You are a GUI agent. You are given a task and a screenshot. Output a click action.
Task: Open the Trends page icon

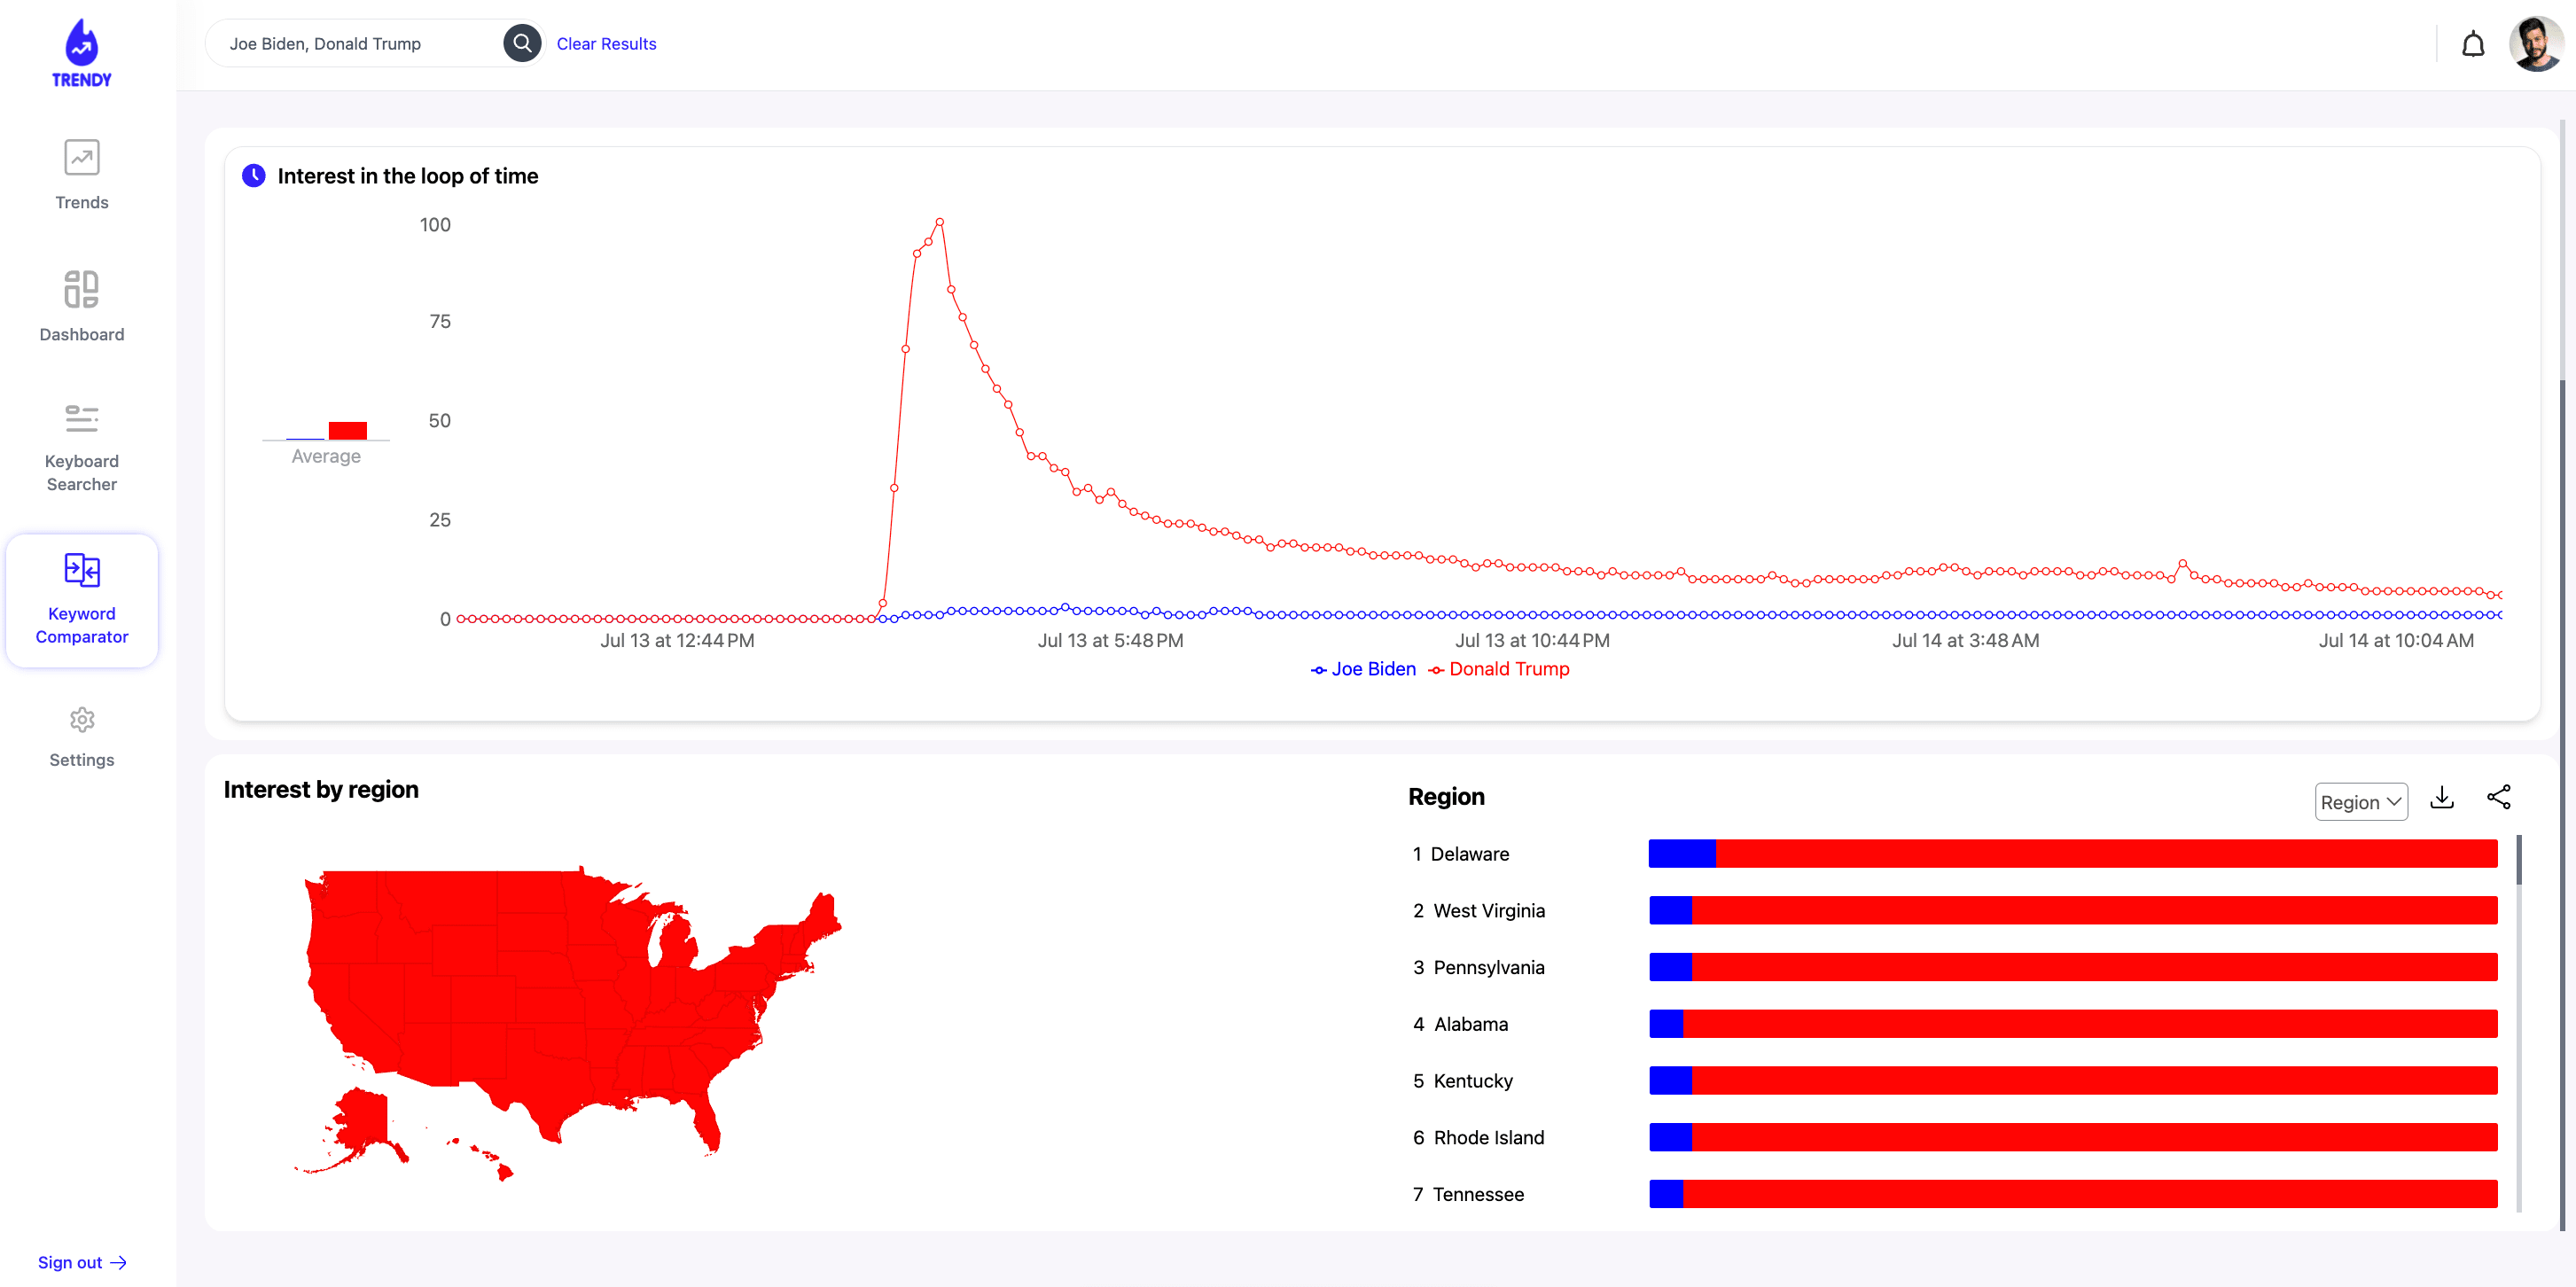(x=82, y=158)
